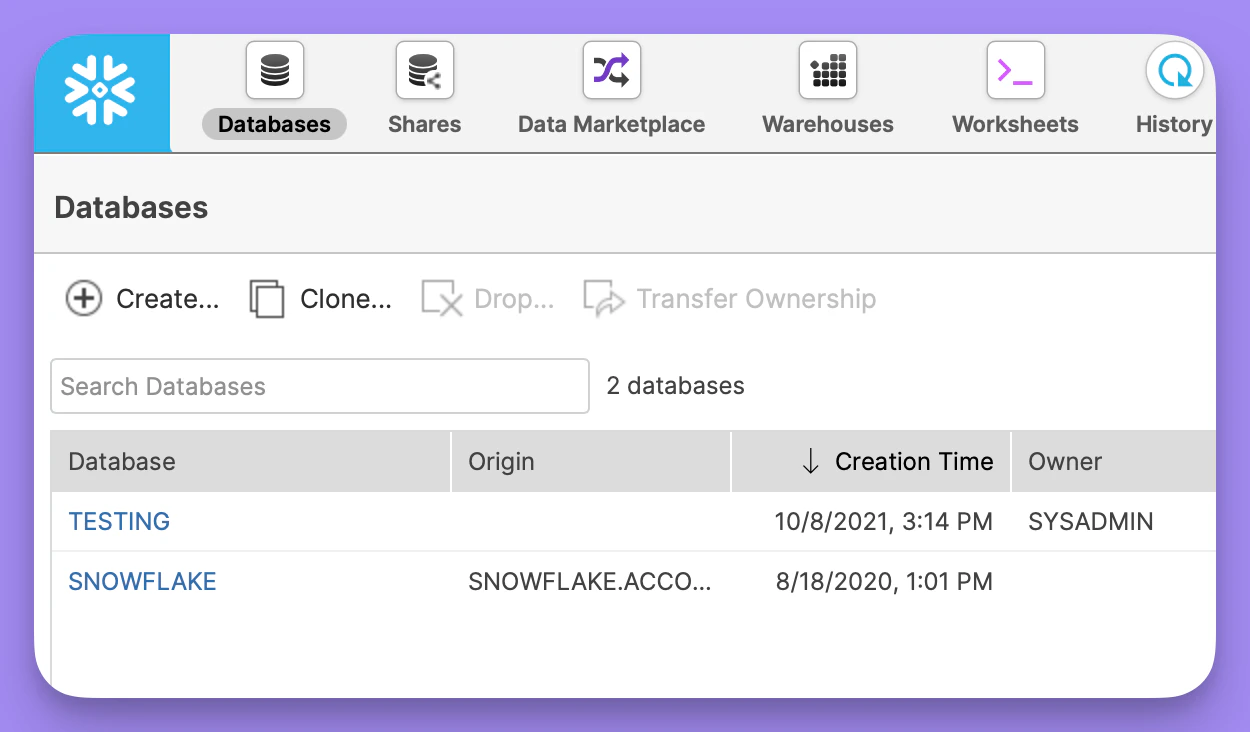
Task: Go to the Data Marketplace tab label
Action: (612, 124)
